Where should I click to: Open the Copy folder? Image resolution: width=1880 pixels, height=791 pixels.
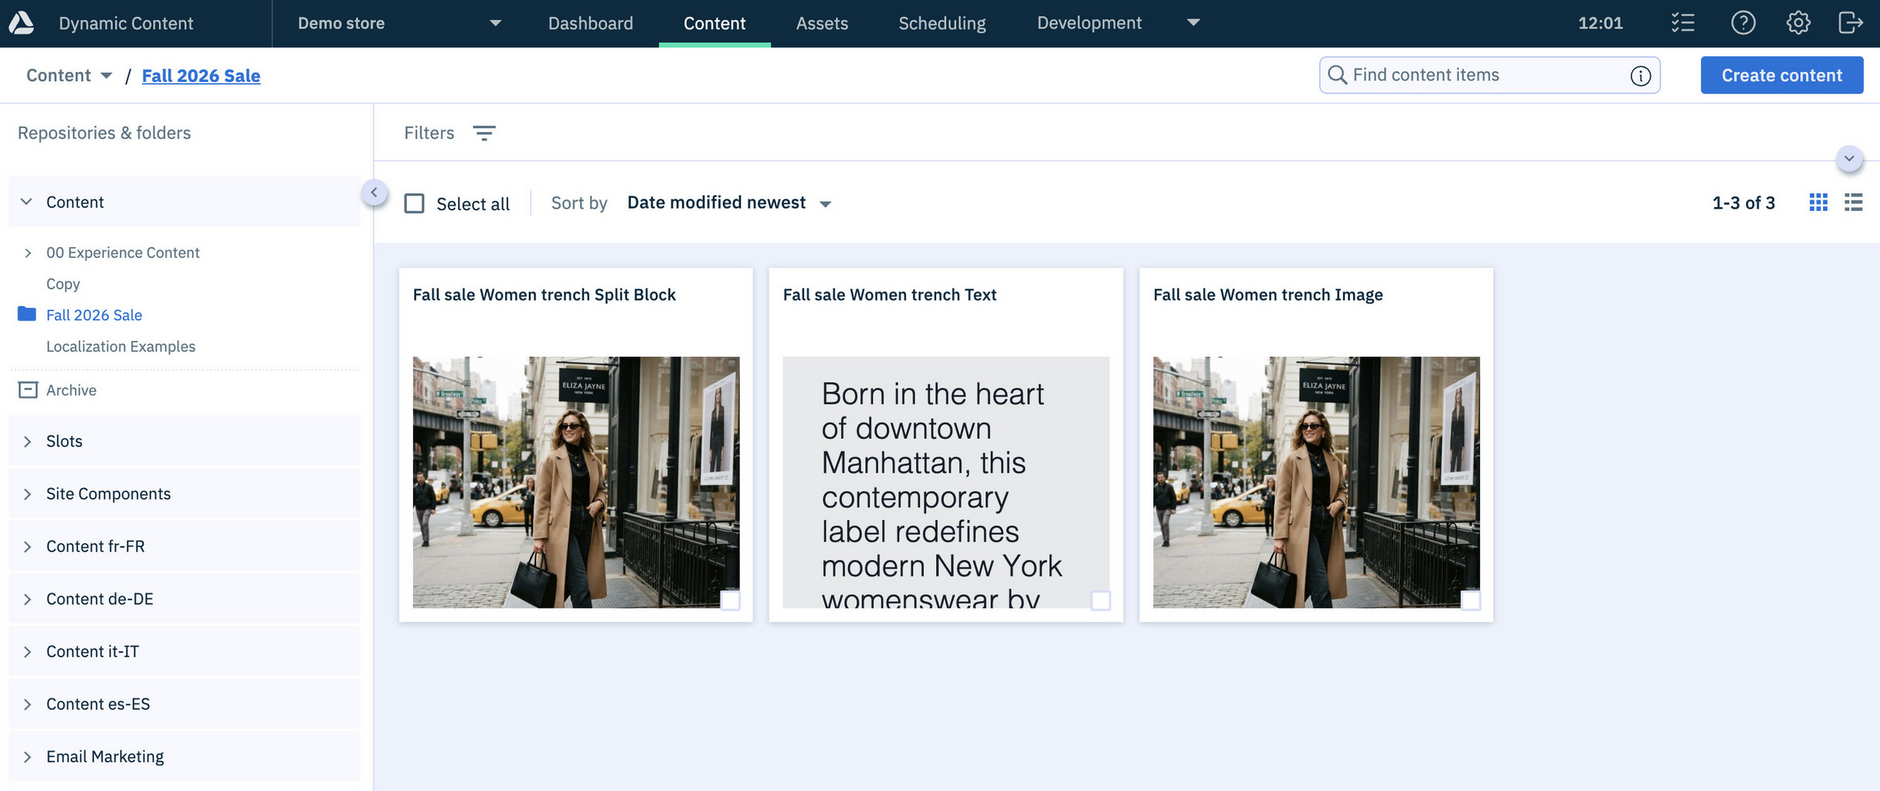(63, 284)
